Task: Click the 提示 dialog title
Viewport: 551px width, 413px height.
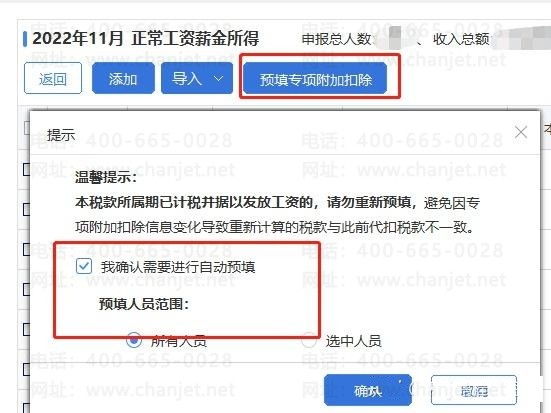Action: pyautogui.click(x=61, y=135)
